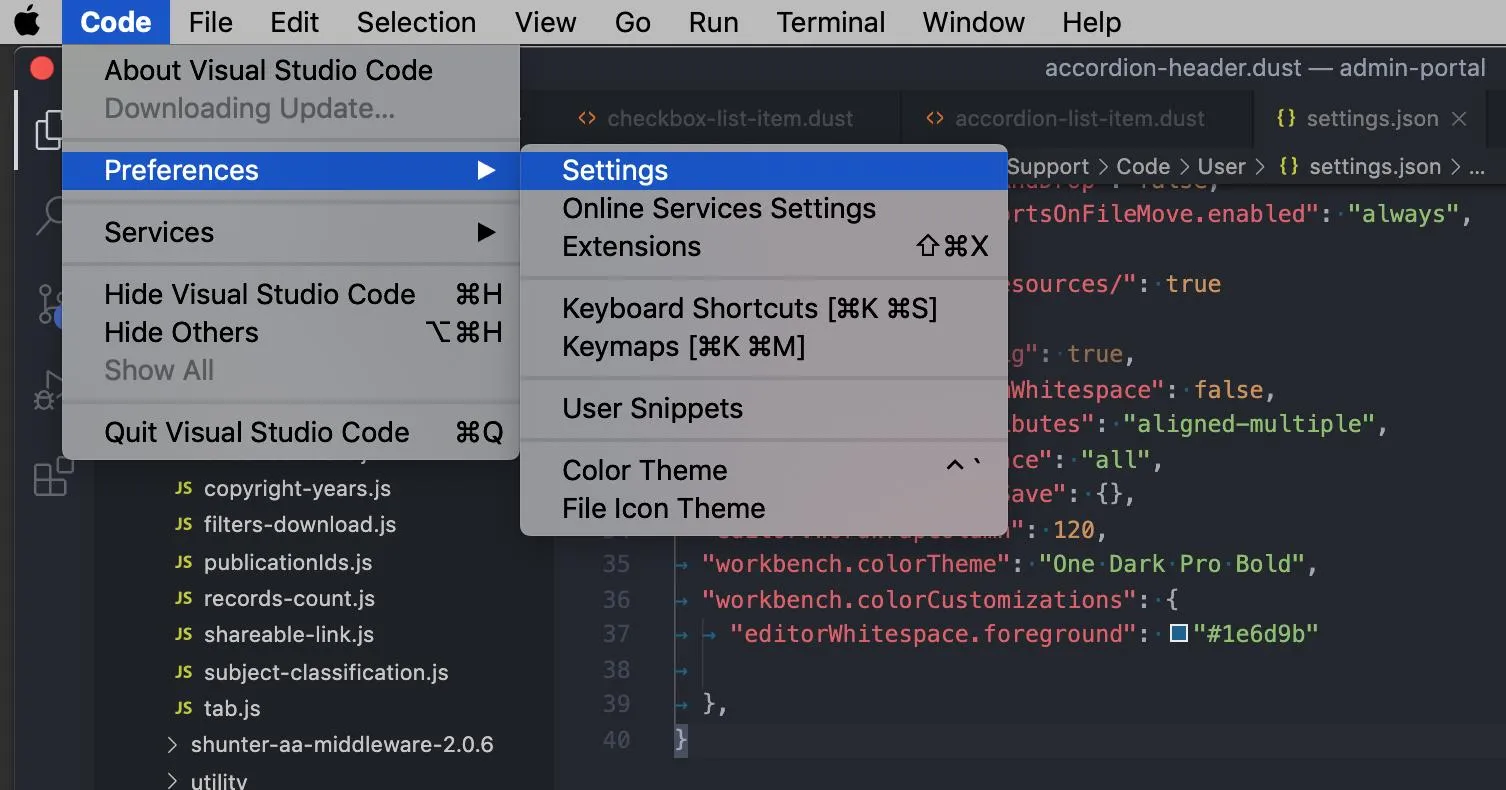
Task: Switch to the checkbox-list-item.dust tab
Action: click(730, 119)
